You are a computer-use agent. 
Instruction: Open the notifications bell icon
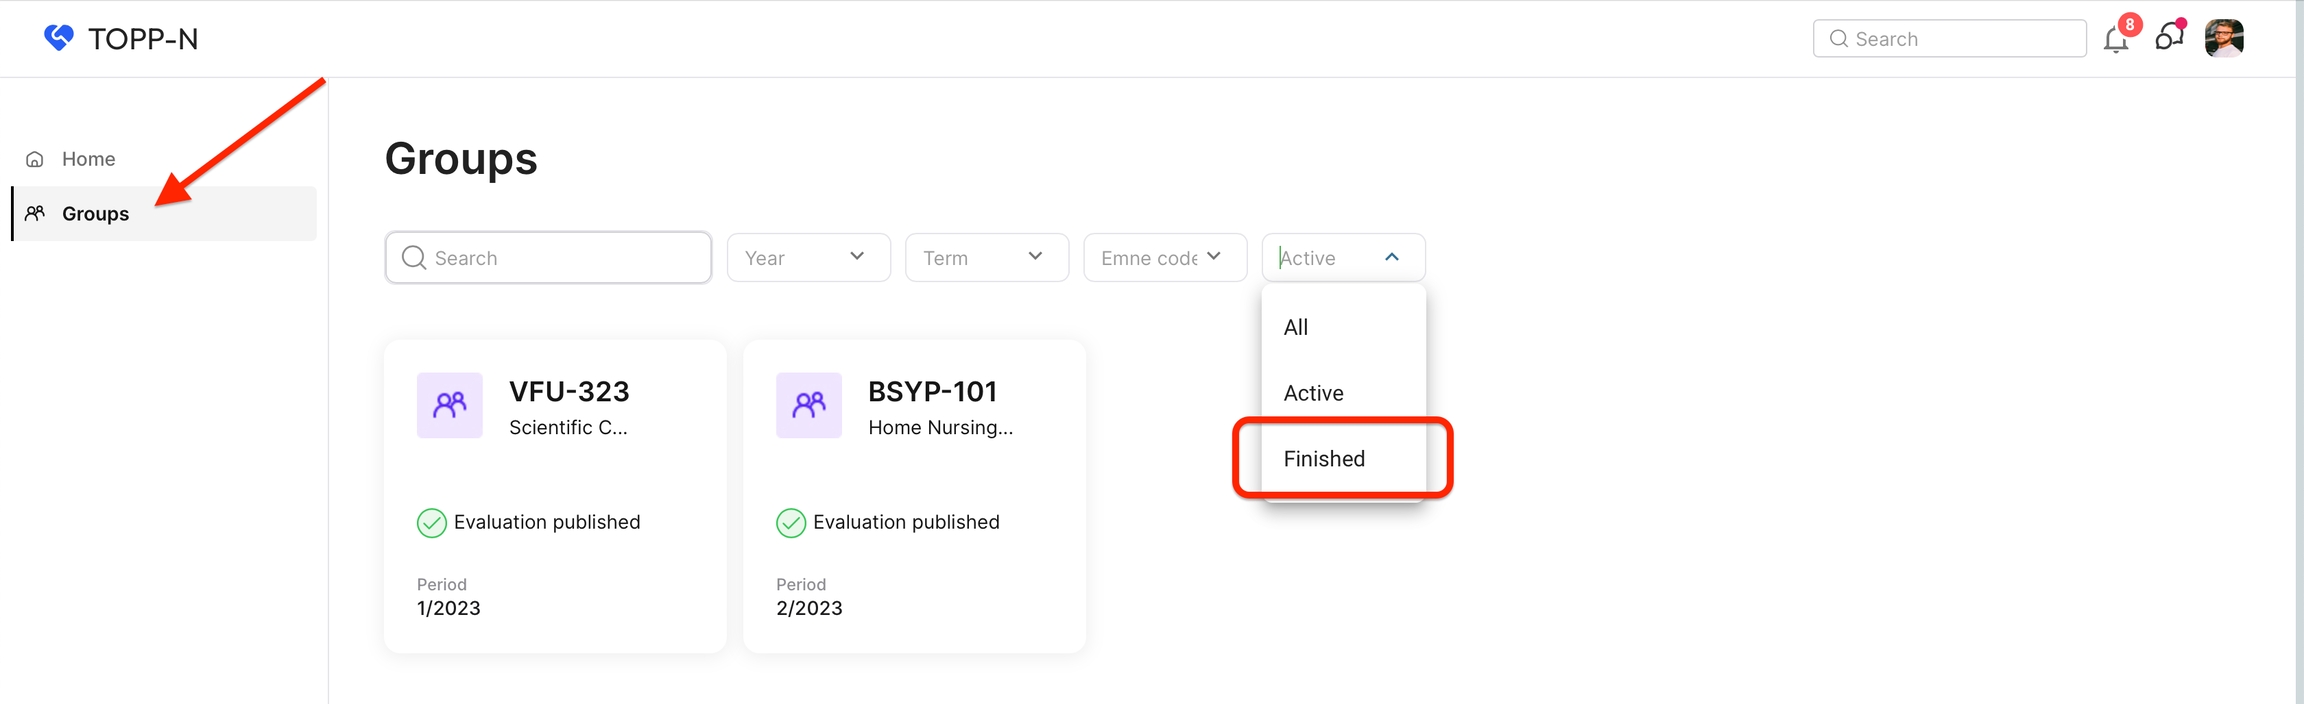click(2115, 39)
